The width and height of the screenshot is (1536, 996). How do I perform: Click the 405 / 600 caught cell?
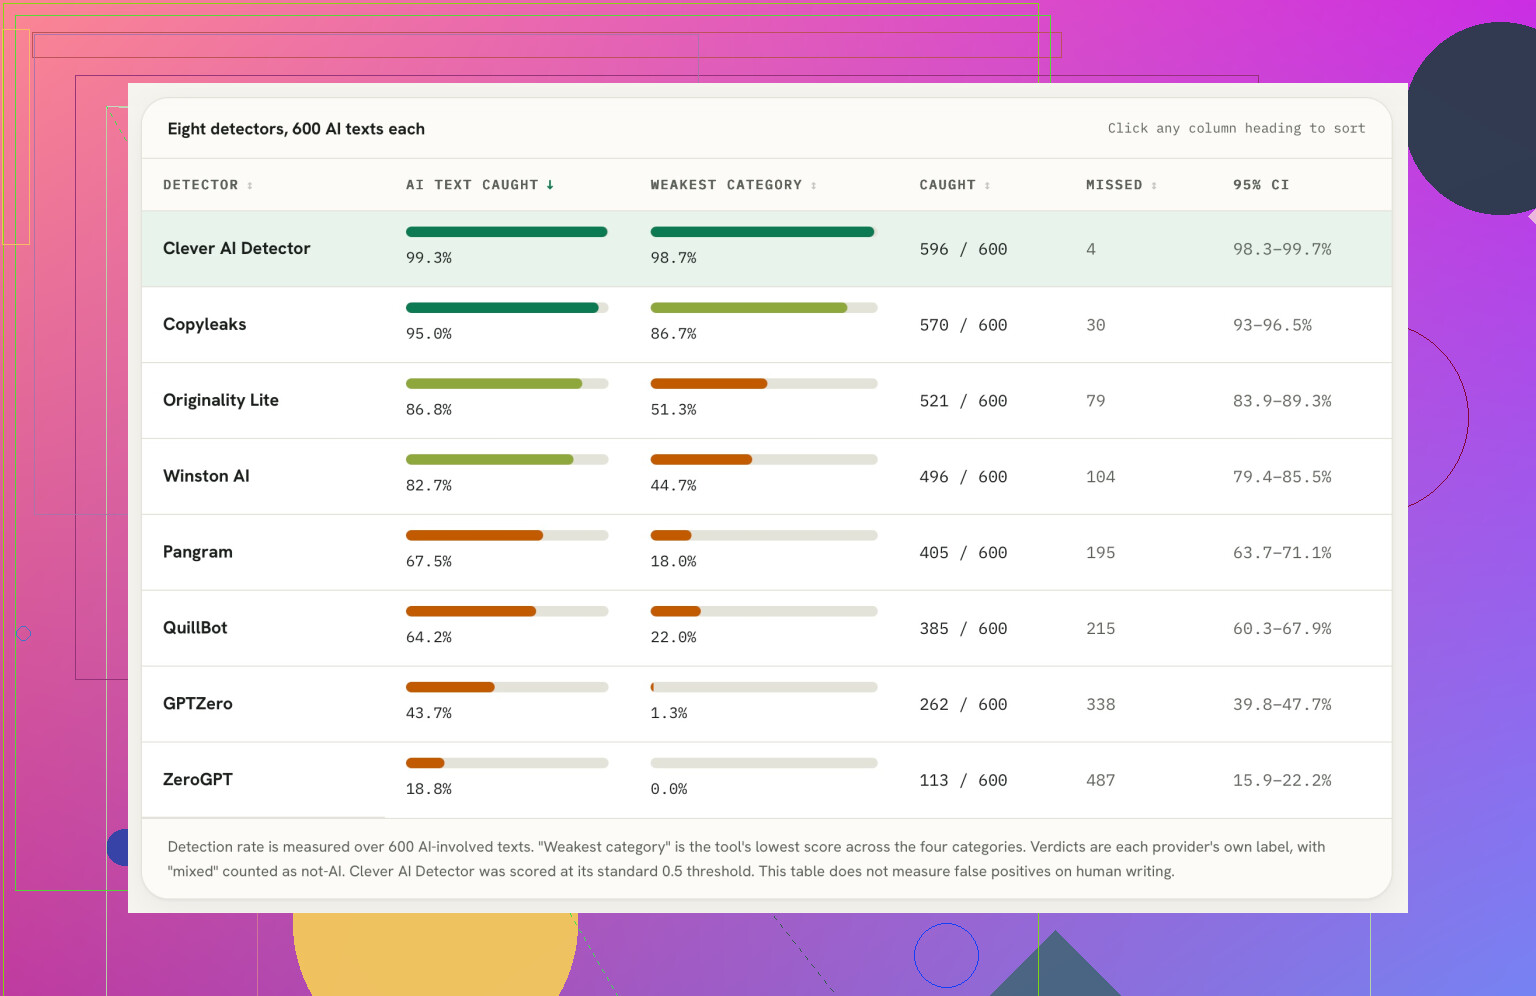[963, 553]
